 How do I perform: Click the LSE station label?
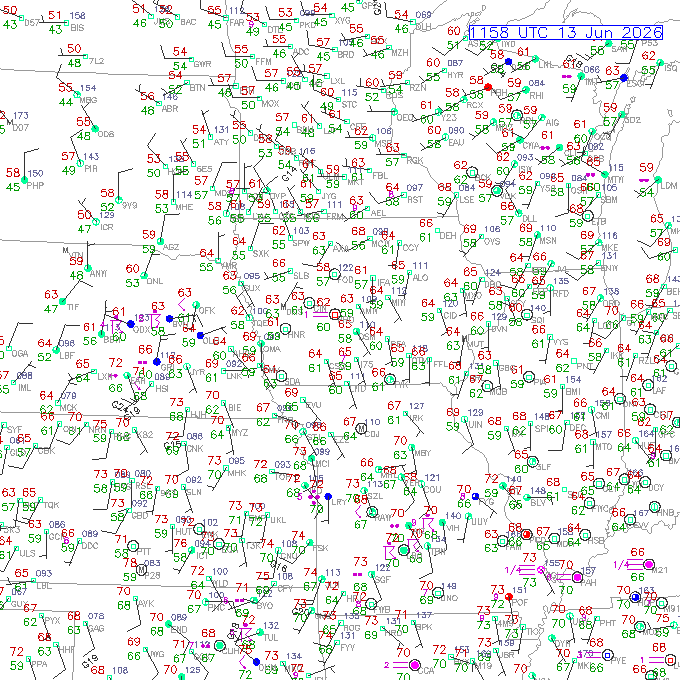tap(467, 199)
